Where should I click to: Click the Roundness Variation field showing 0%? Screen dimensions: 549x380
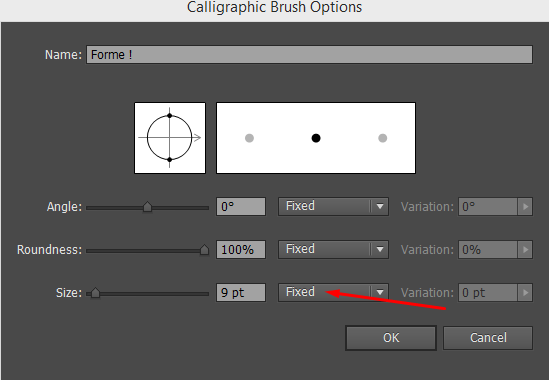(x=488, y=250)
